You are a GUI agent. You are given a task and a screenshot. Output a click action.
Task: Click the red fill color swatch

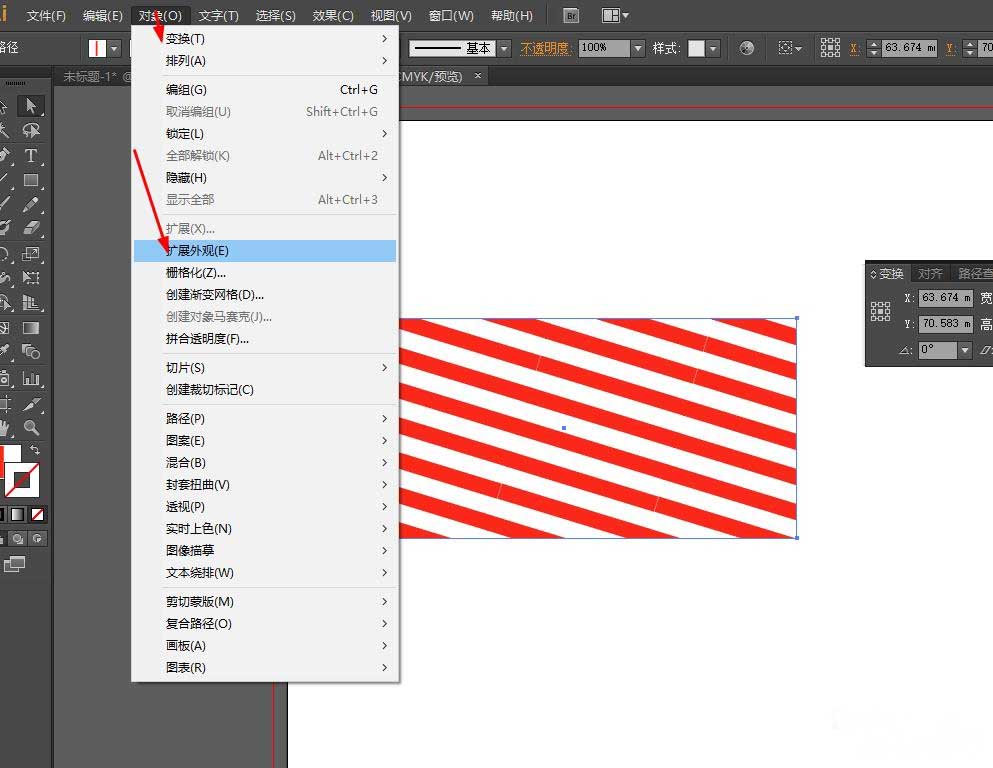tap(8, 455)
